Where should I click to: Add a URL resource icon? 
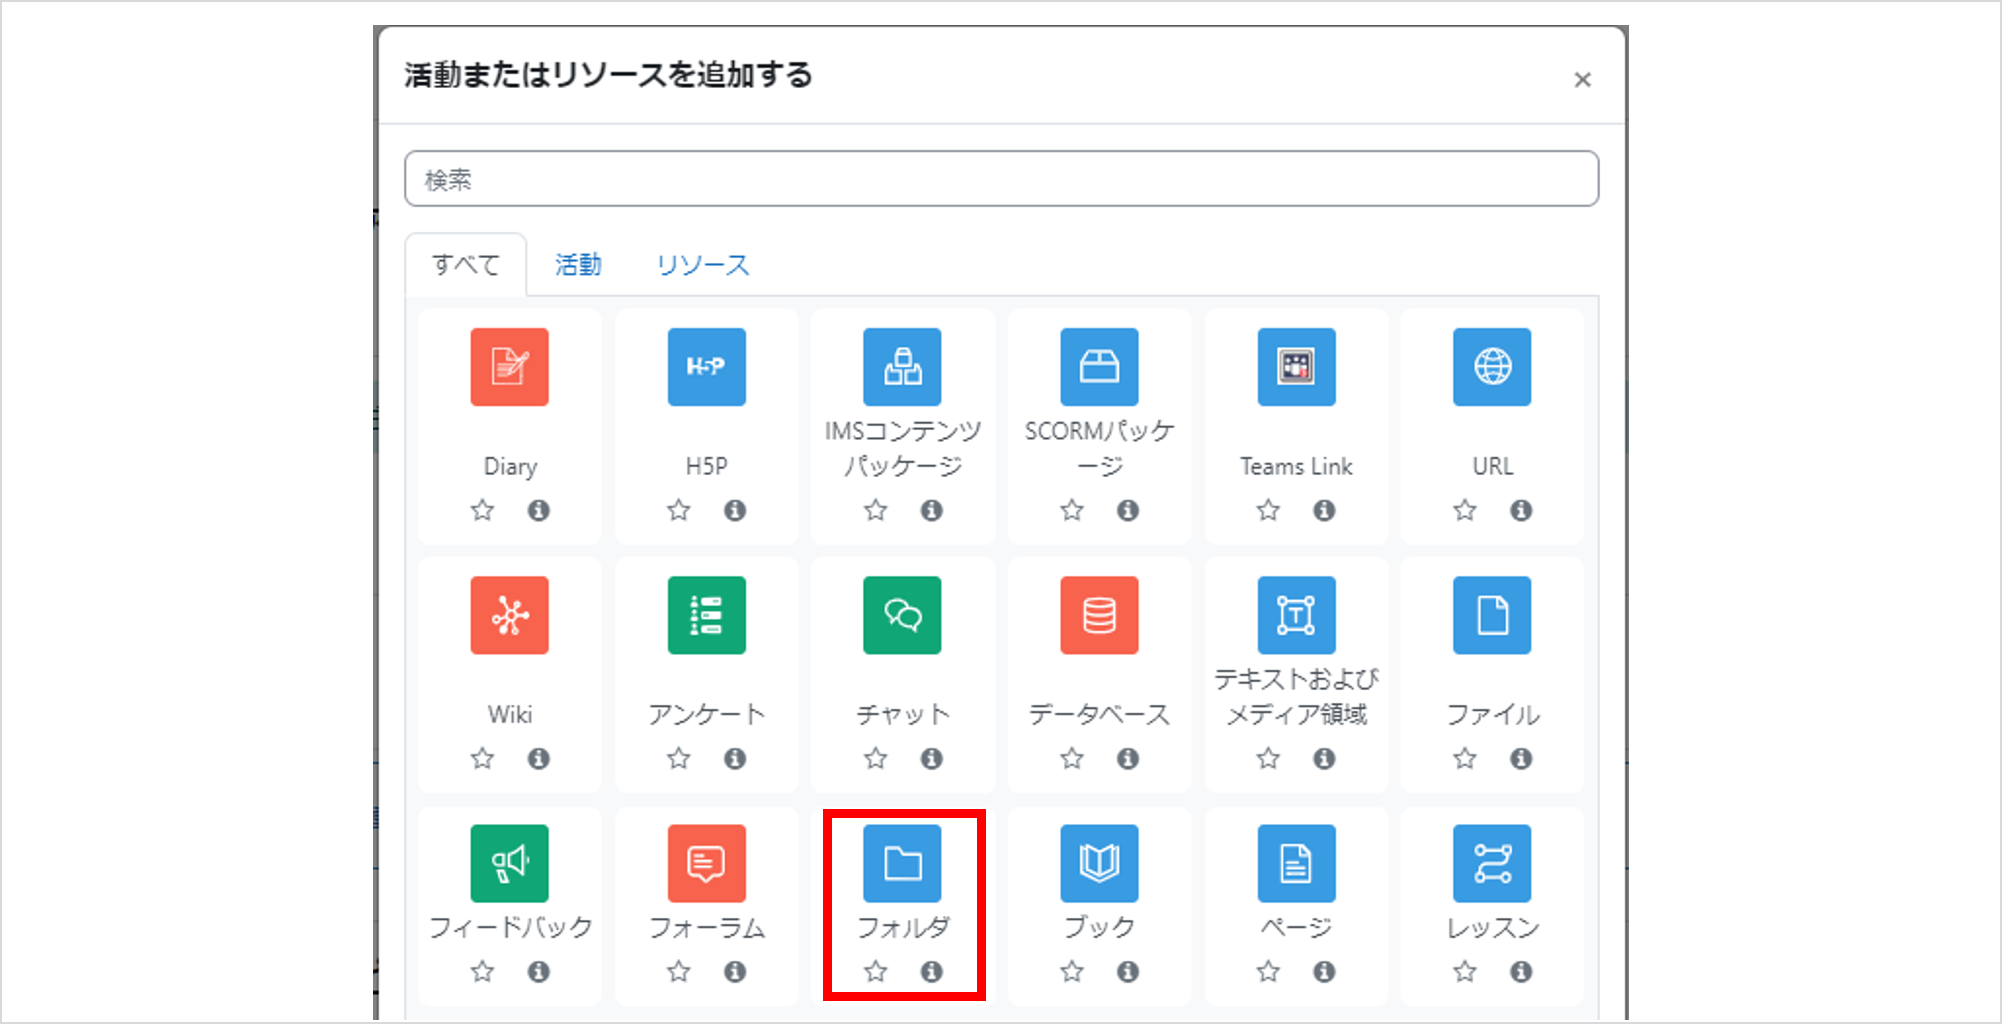point(1492,367)
